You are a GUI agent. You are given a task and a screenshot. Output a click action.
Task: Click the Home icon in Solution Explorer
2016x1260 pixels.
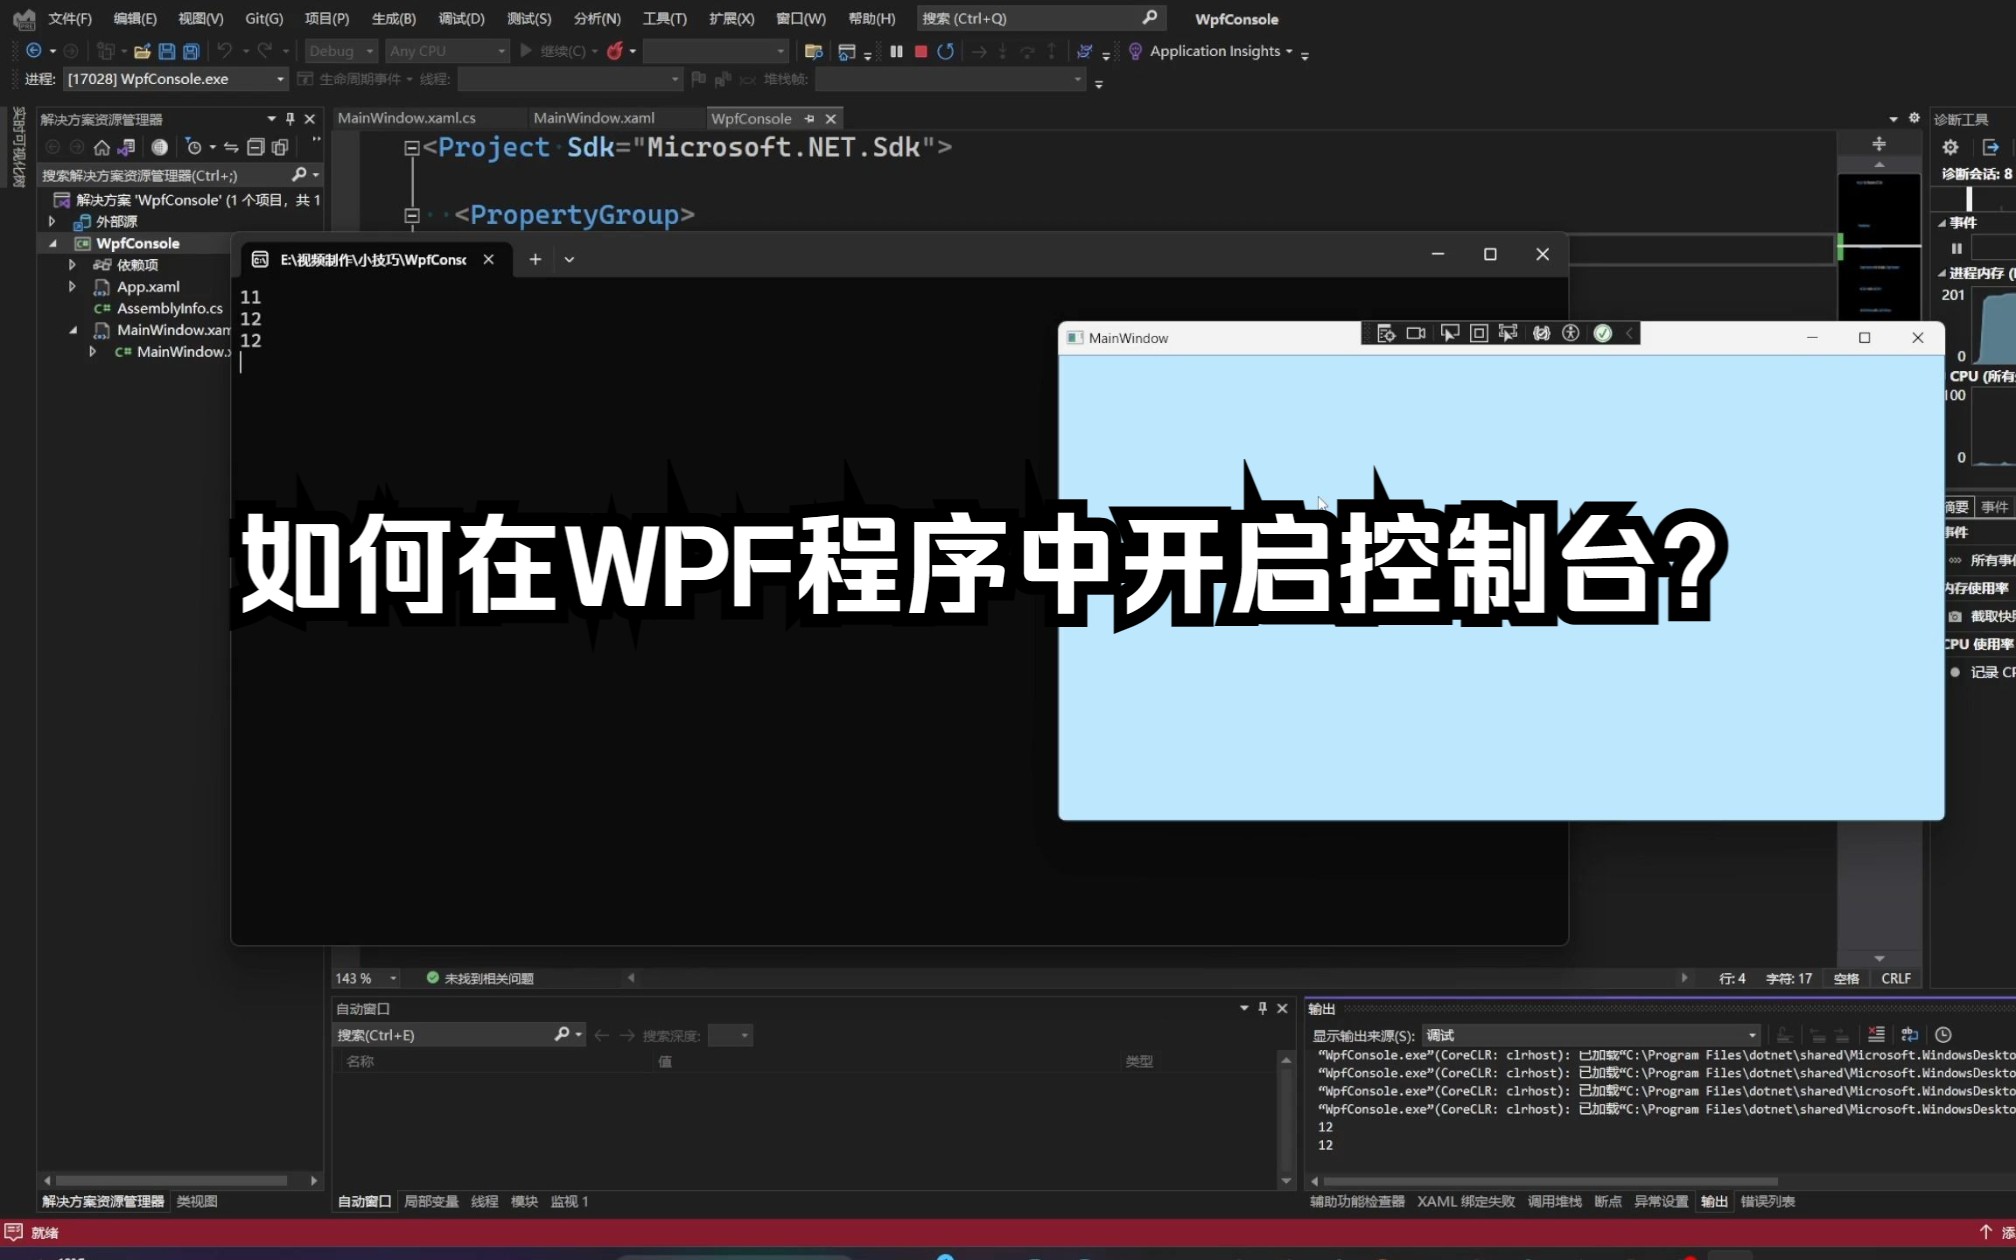click(x=102, y=147)
